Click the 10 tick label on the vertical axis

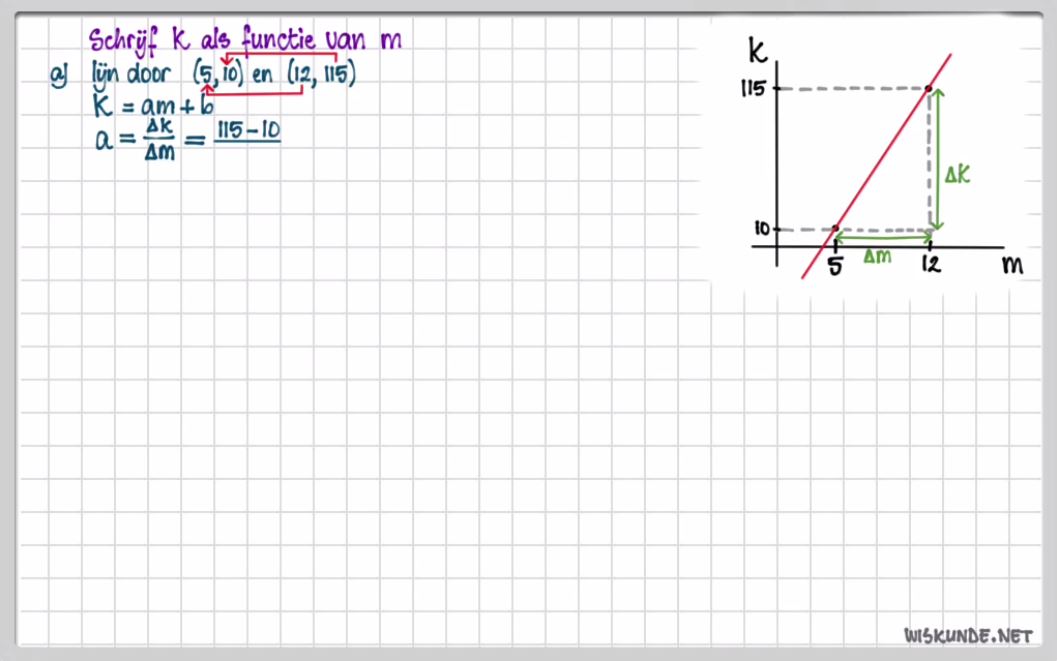(x=762, y=229)
